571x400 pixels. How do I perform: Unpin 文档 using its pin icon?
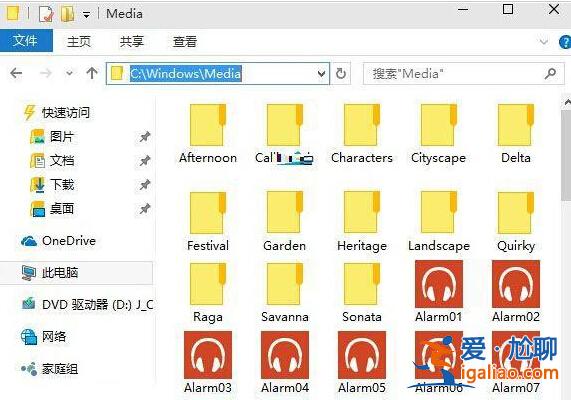(145, 161)
